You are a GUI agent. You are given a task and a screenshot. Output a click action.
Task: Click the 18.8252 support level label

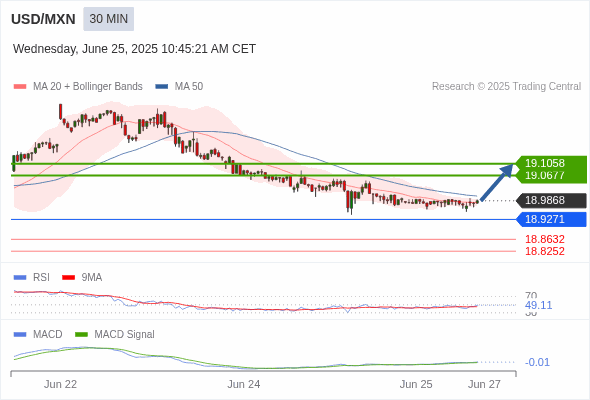click(x=545, y=251)
